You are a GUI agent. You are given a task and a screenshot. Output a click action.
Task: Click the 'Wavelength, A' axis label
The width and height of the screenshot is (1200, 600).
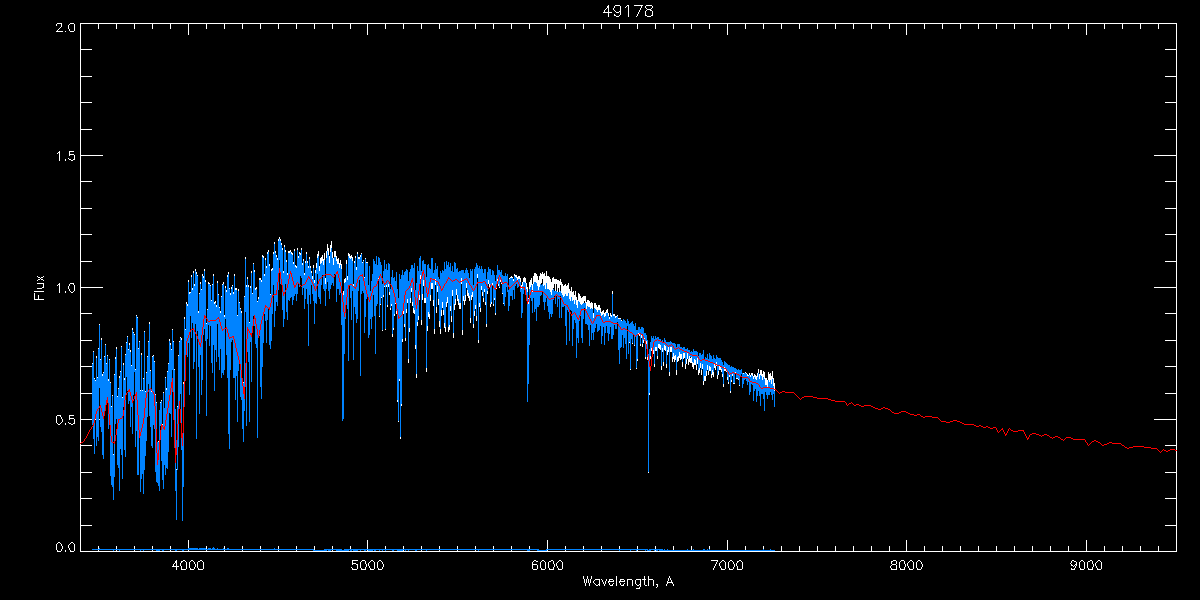click(x=628, y=582)
